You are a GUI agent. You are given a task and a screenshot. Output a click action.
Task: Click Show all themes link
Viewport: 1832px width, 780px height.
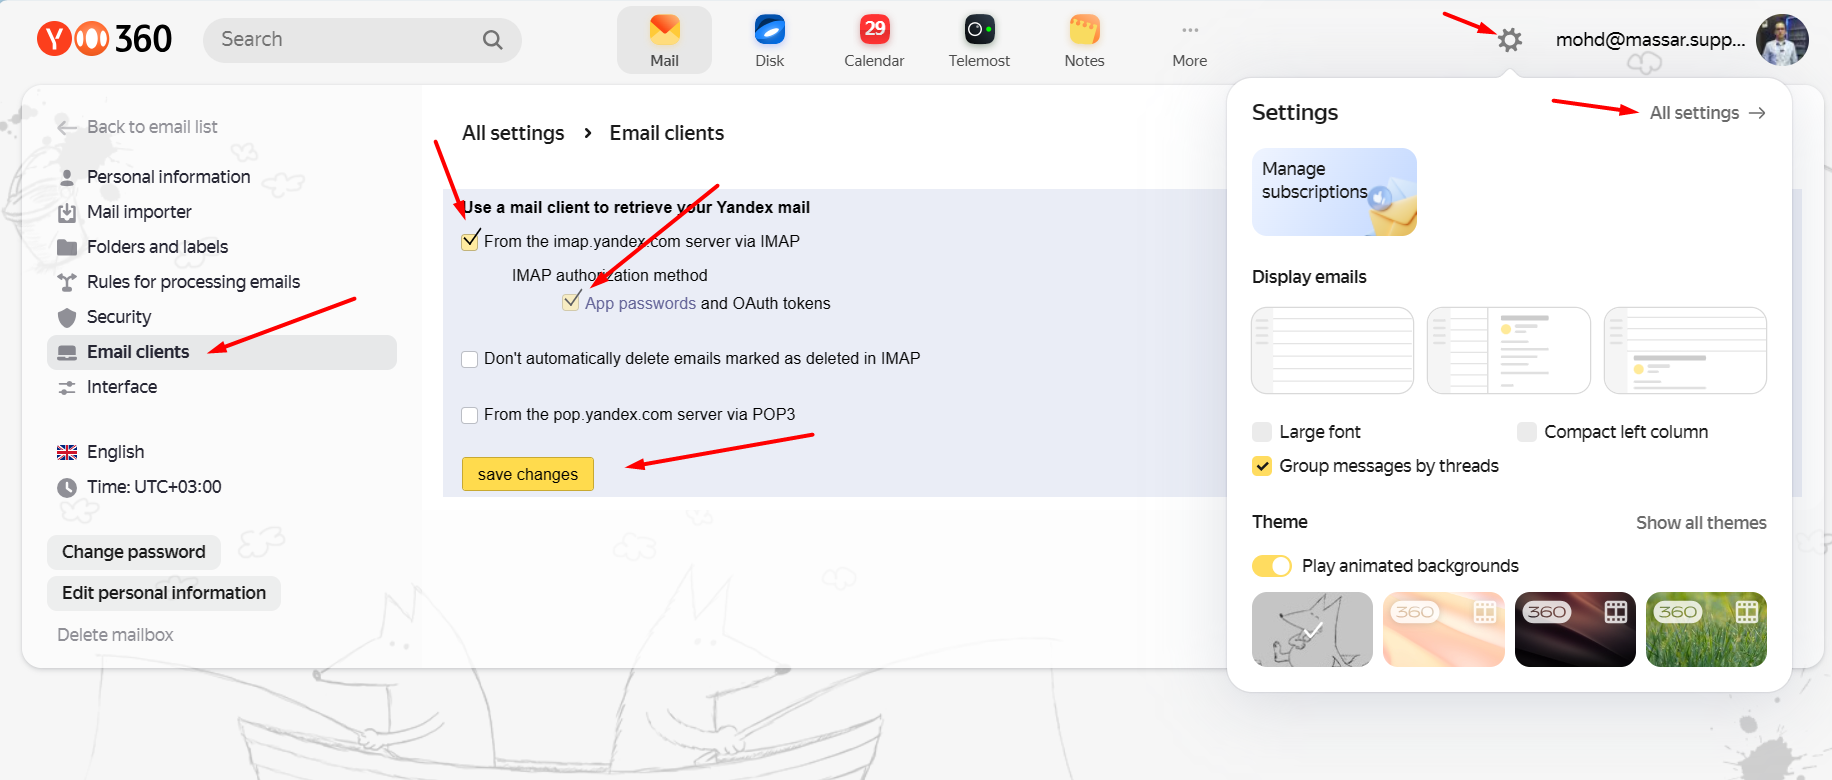pyautogui.click(x=1701, y=523)
